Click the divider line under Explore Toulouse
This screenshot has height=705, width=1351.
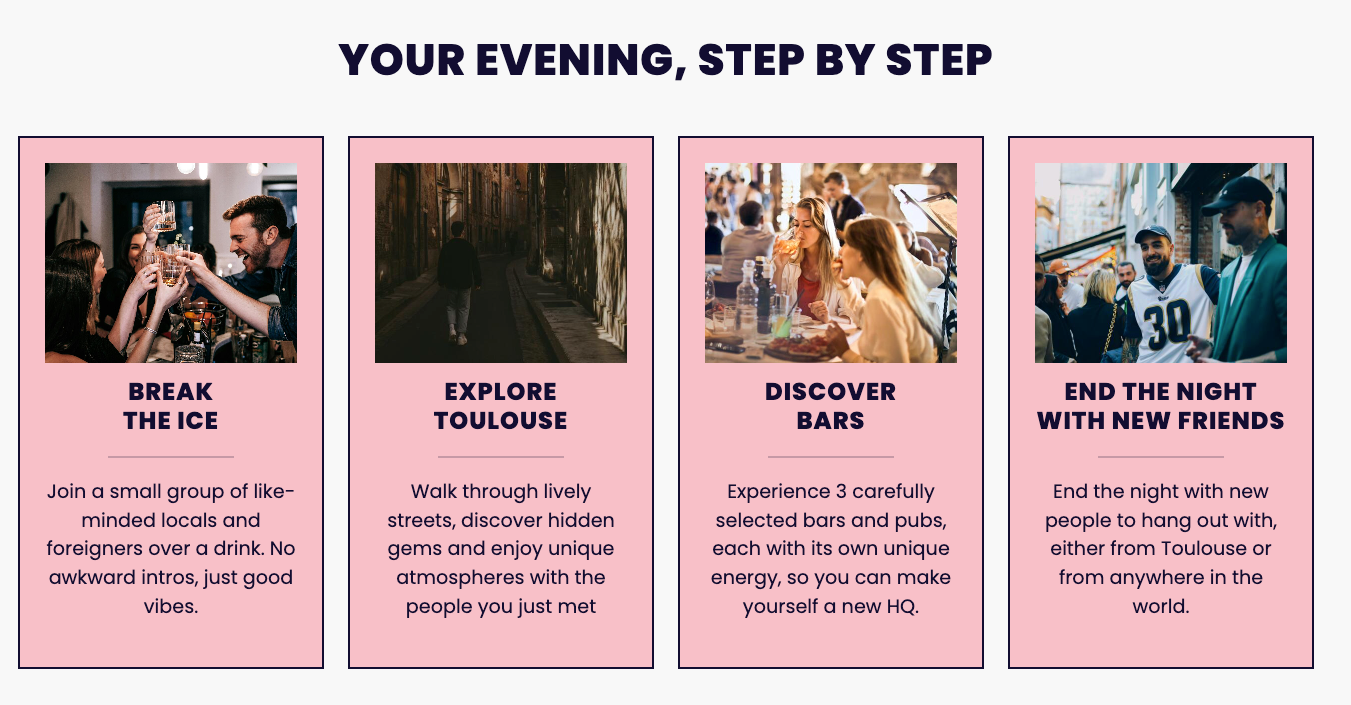pyautogui.click(x=501, y=457)
